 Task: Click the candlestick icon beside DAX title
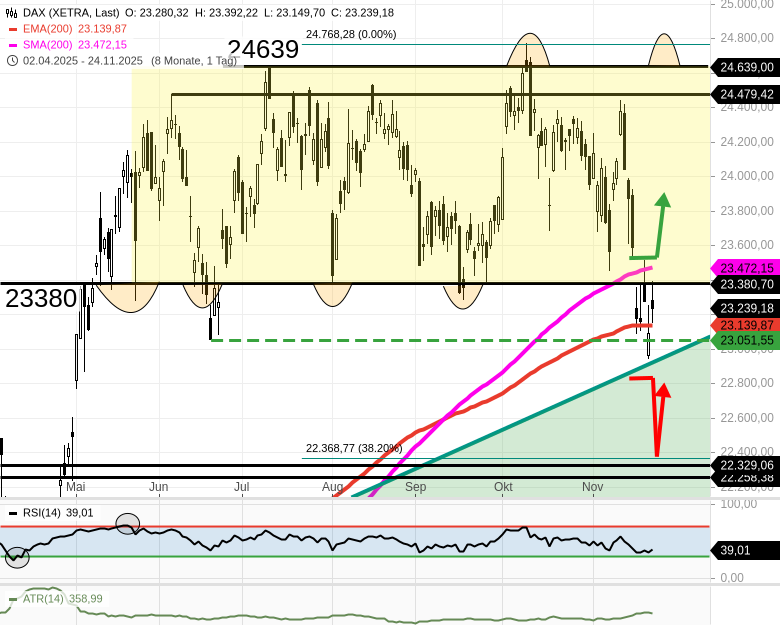tap(13, 13)
